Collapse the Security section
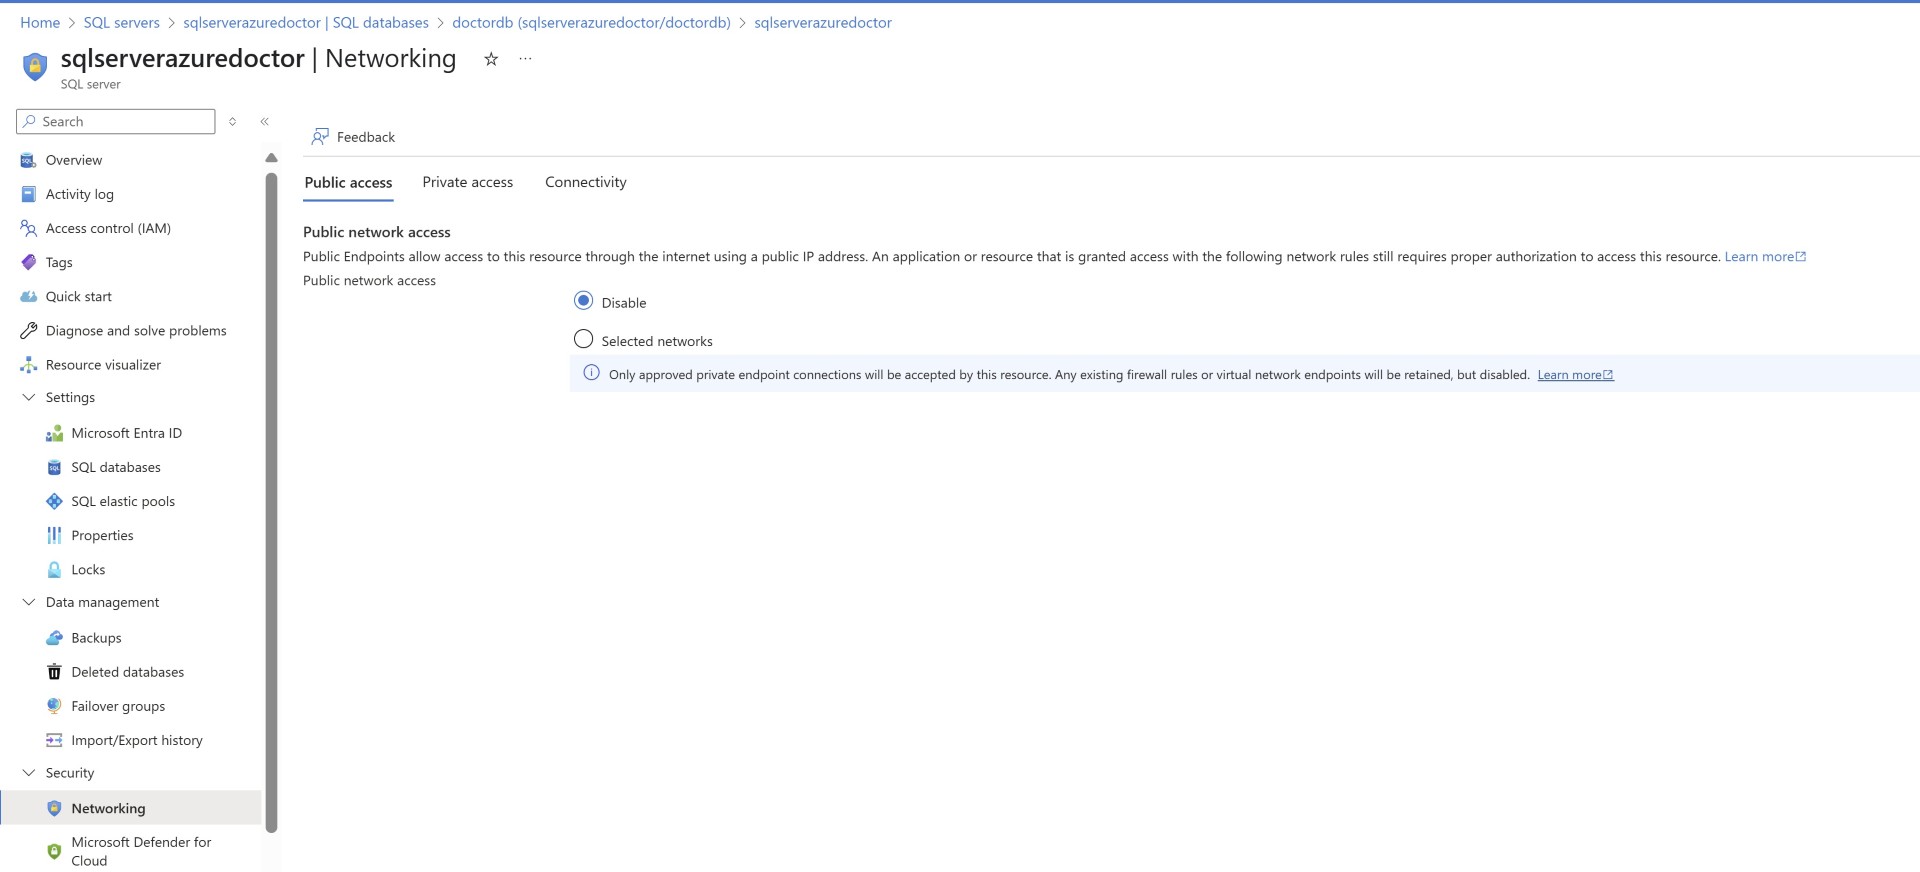 click(x=28, y=773)
